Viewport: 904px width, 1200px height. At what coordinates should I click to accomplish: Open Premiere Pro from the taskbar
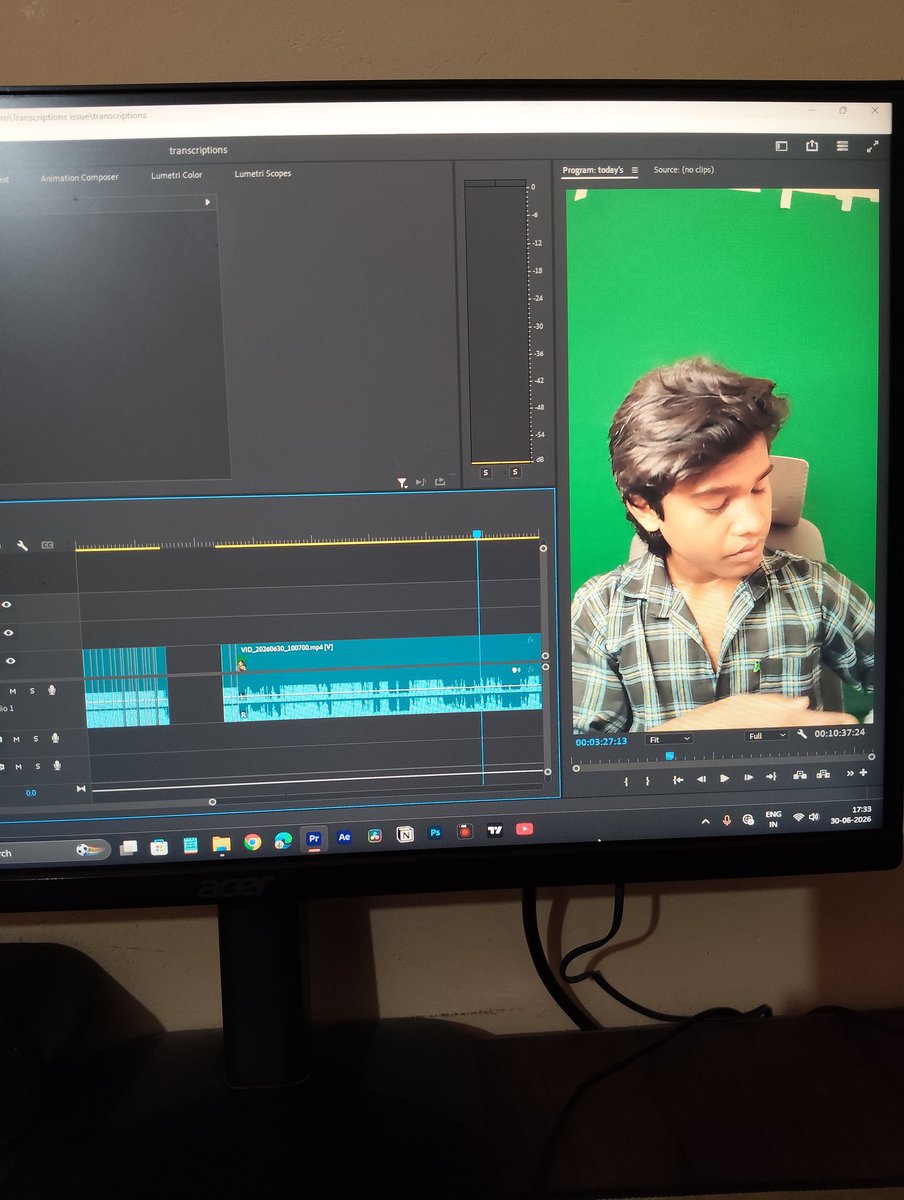click(314, 839)
